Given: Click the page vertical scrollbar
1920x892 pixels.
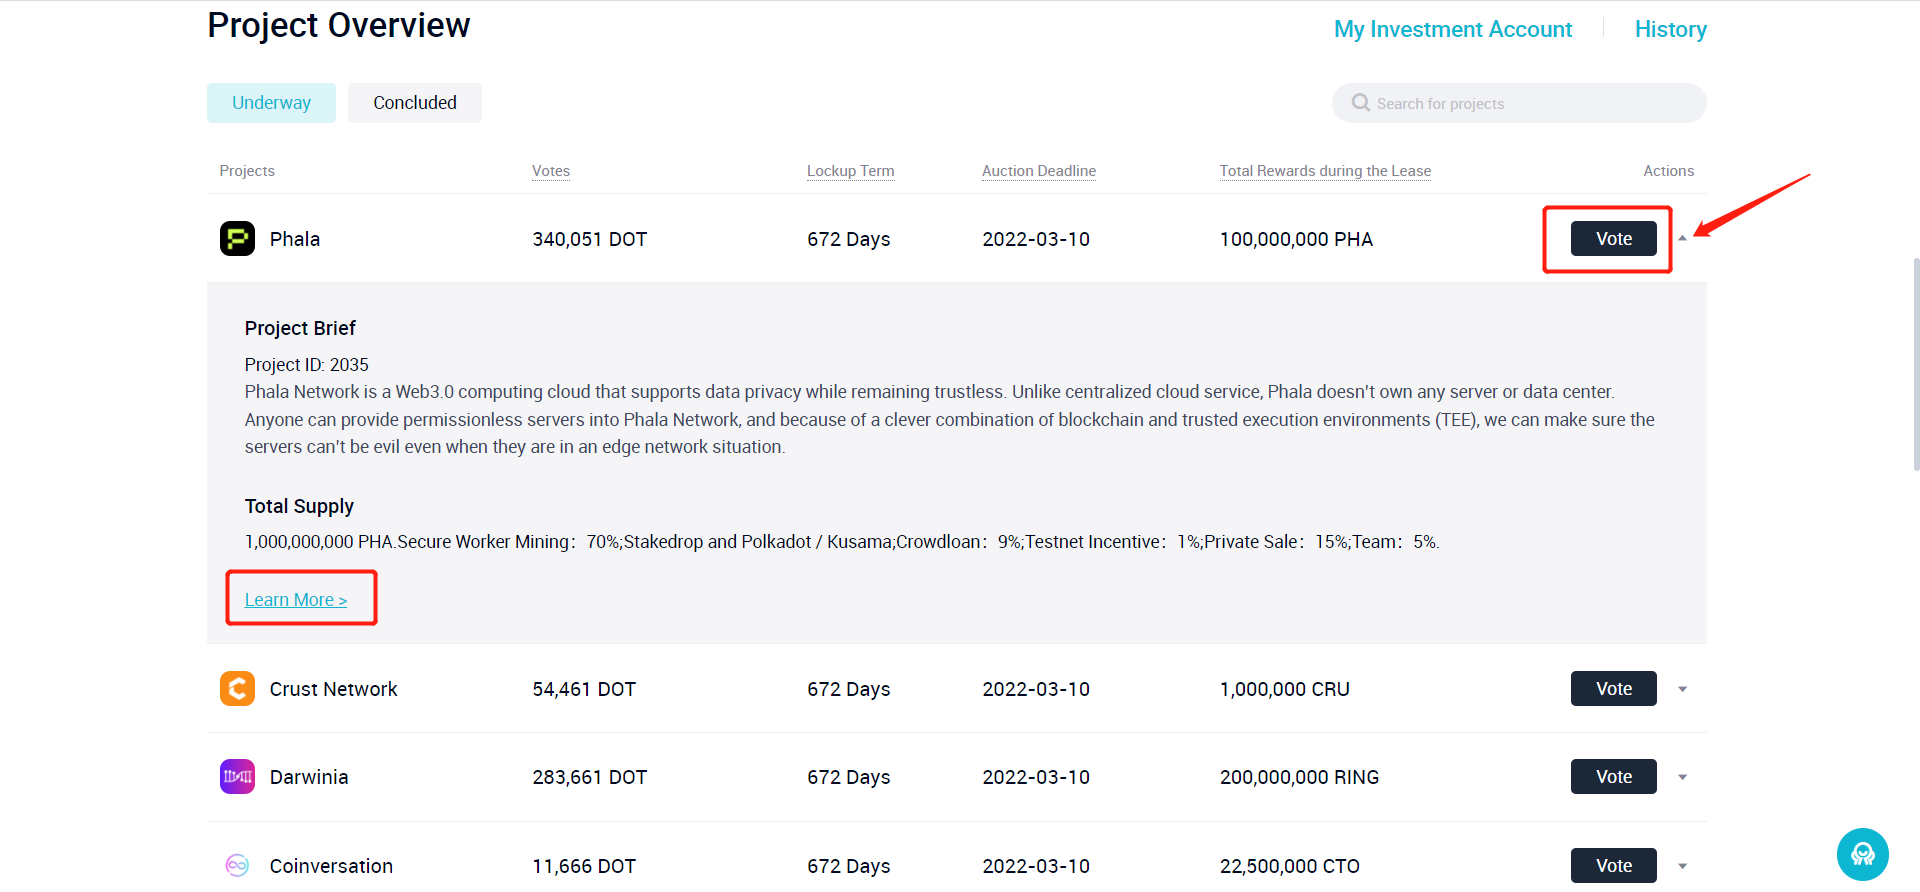Looking at the screenshot, I should pyautogui.click(x=1915, y=364).
